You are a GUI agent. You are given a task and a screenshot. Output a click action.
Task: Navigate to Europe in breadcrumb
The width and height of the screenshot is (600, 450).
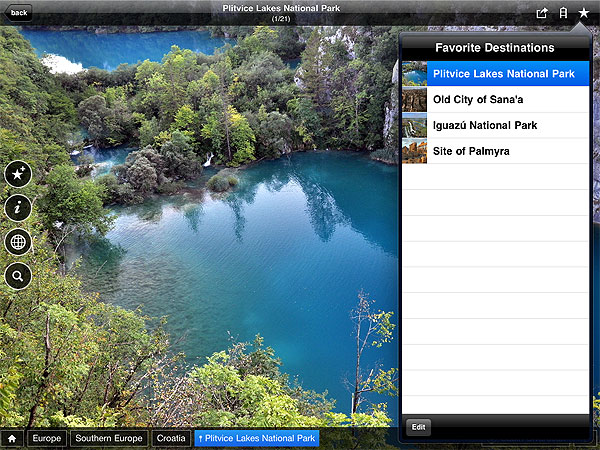47,438
